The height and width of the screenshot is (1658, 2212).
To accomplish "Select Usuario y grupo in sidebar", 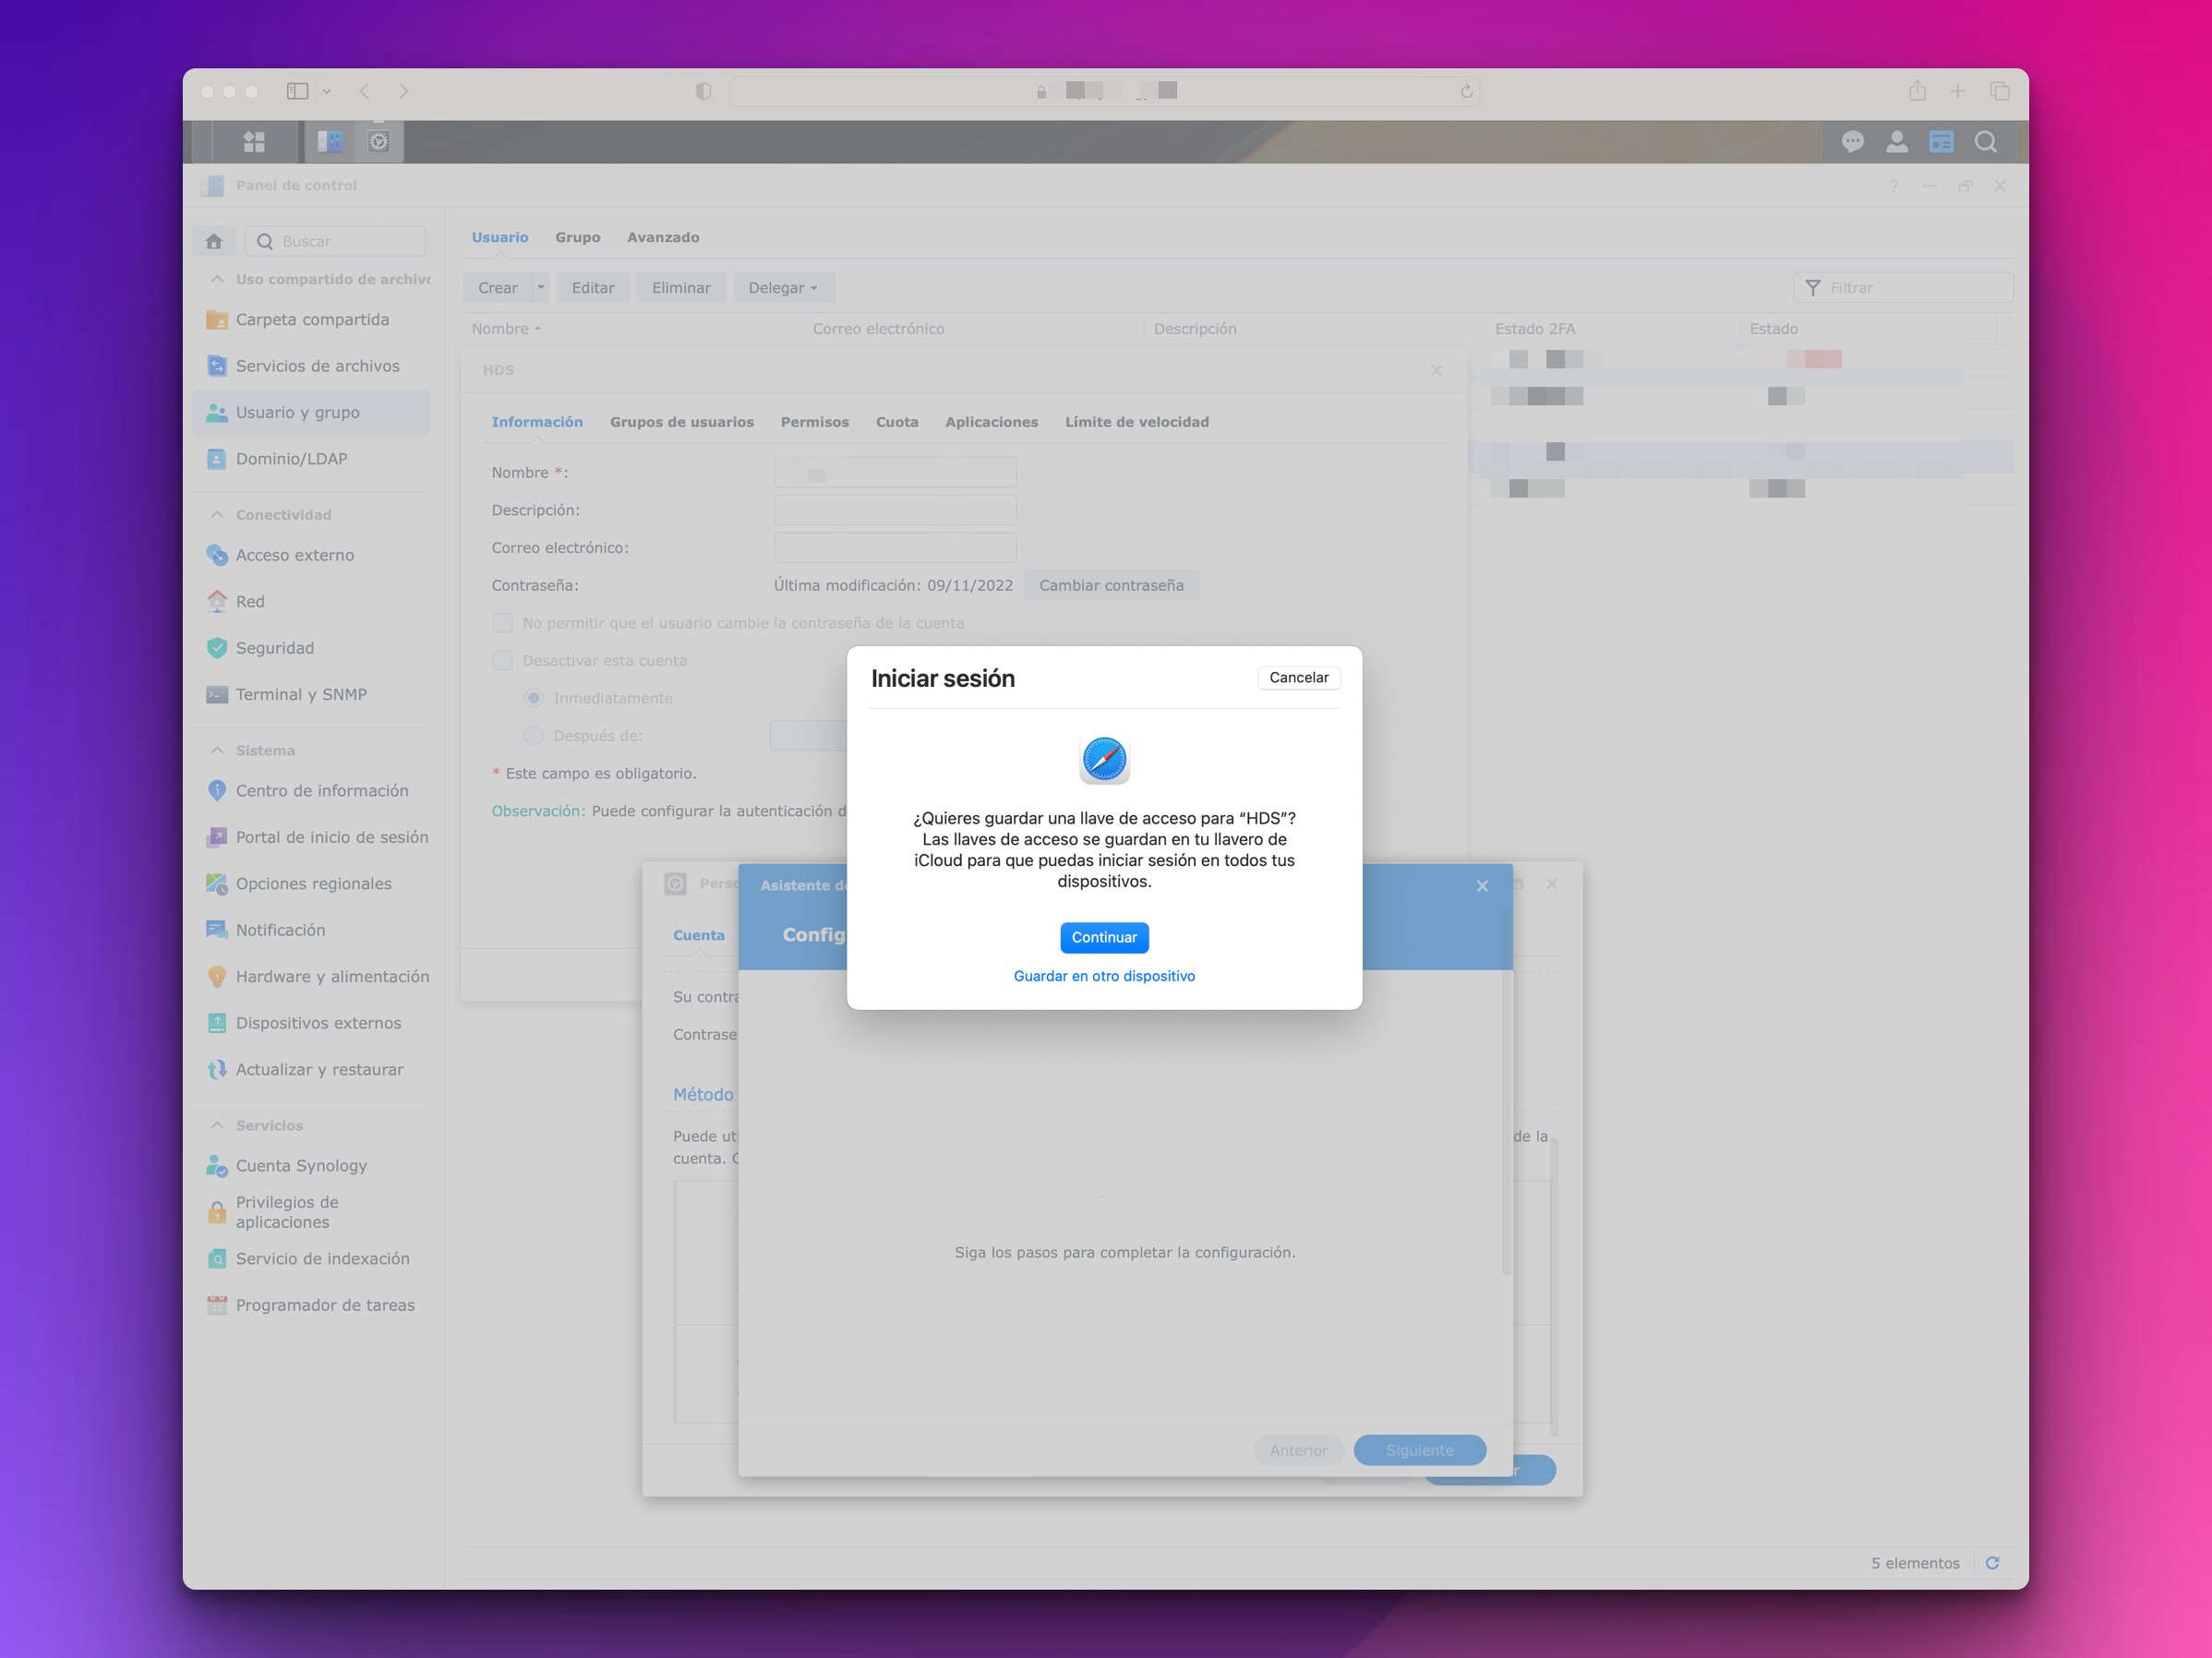I will 311,412.
